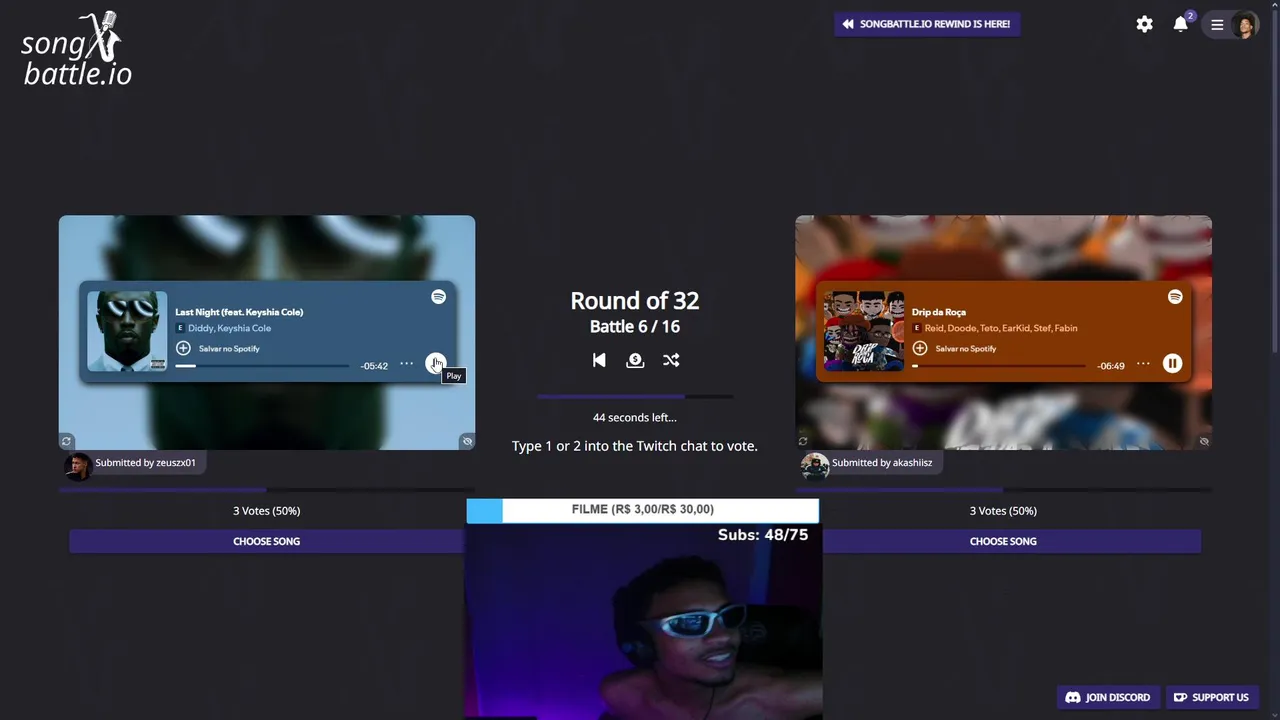
Task: Open the notifications bell
Action: coord(1181,24)
